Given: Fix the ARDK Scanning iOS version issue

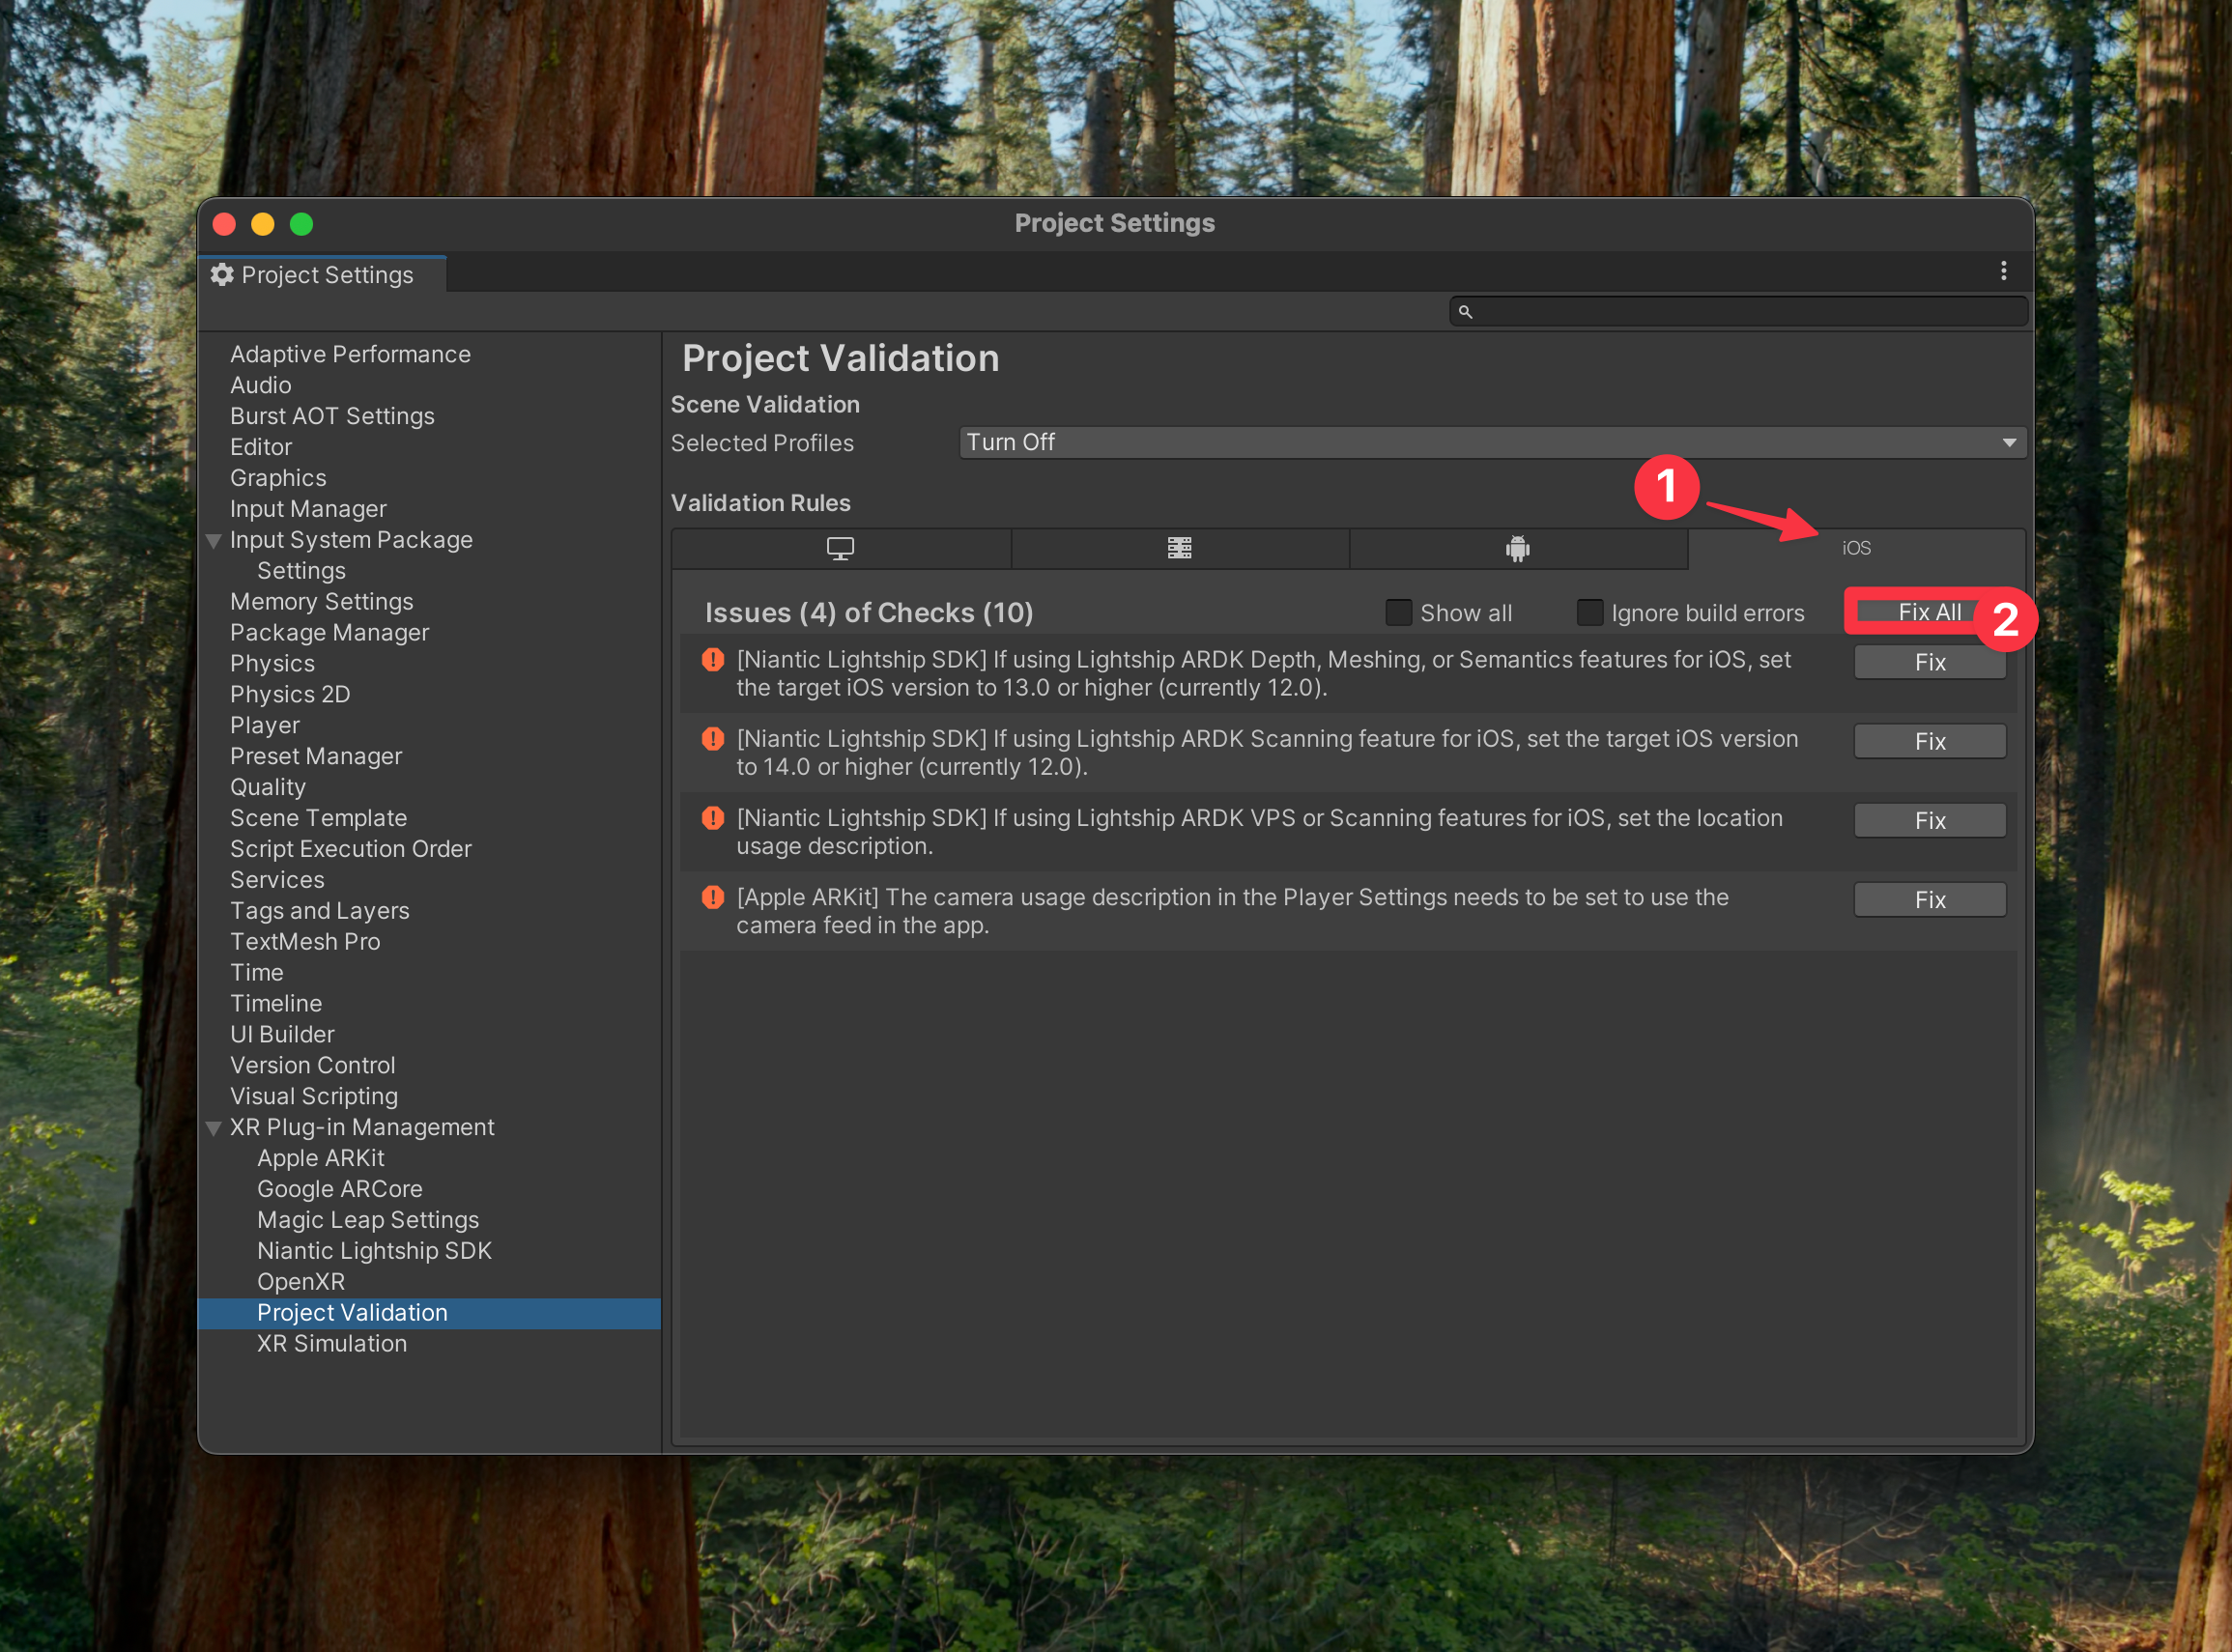Looking at the screenshot, I should tap(1929, 741).
